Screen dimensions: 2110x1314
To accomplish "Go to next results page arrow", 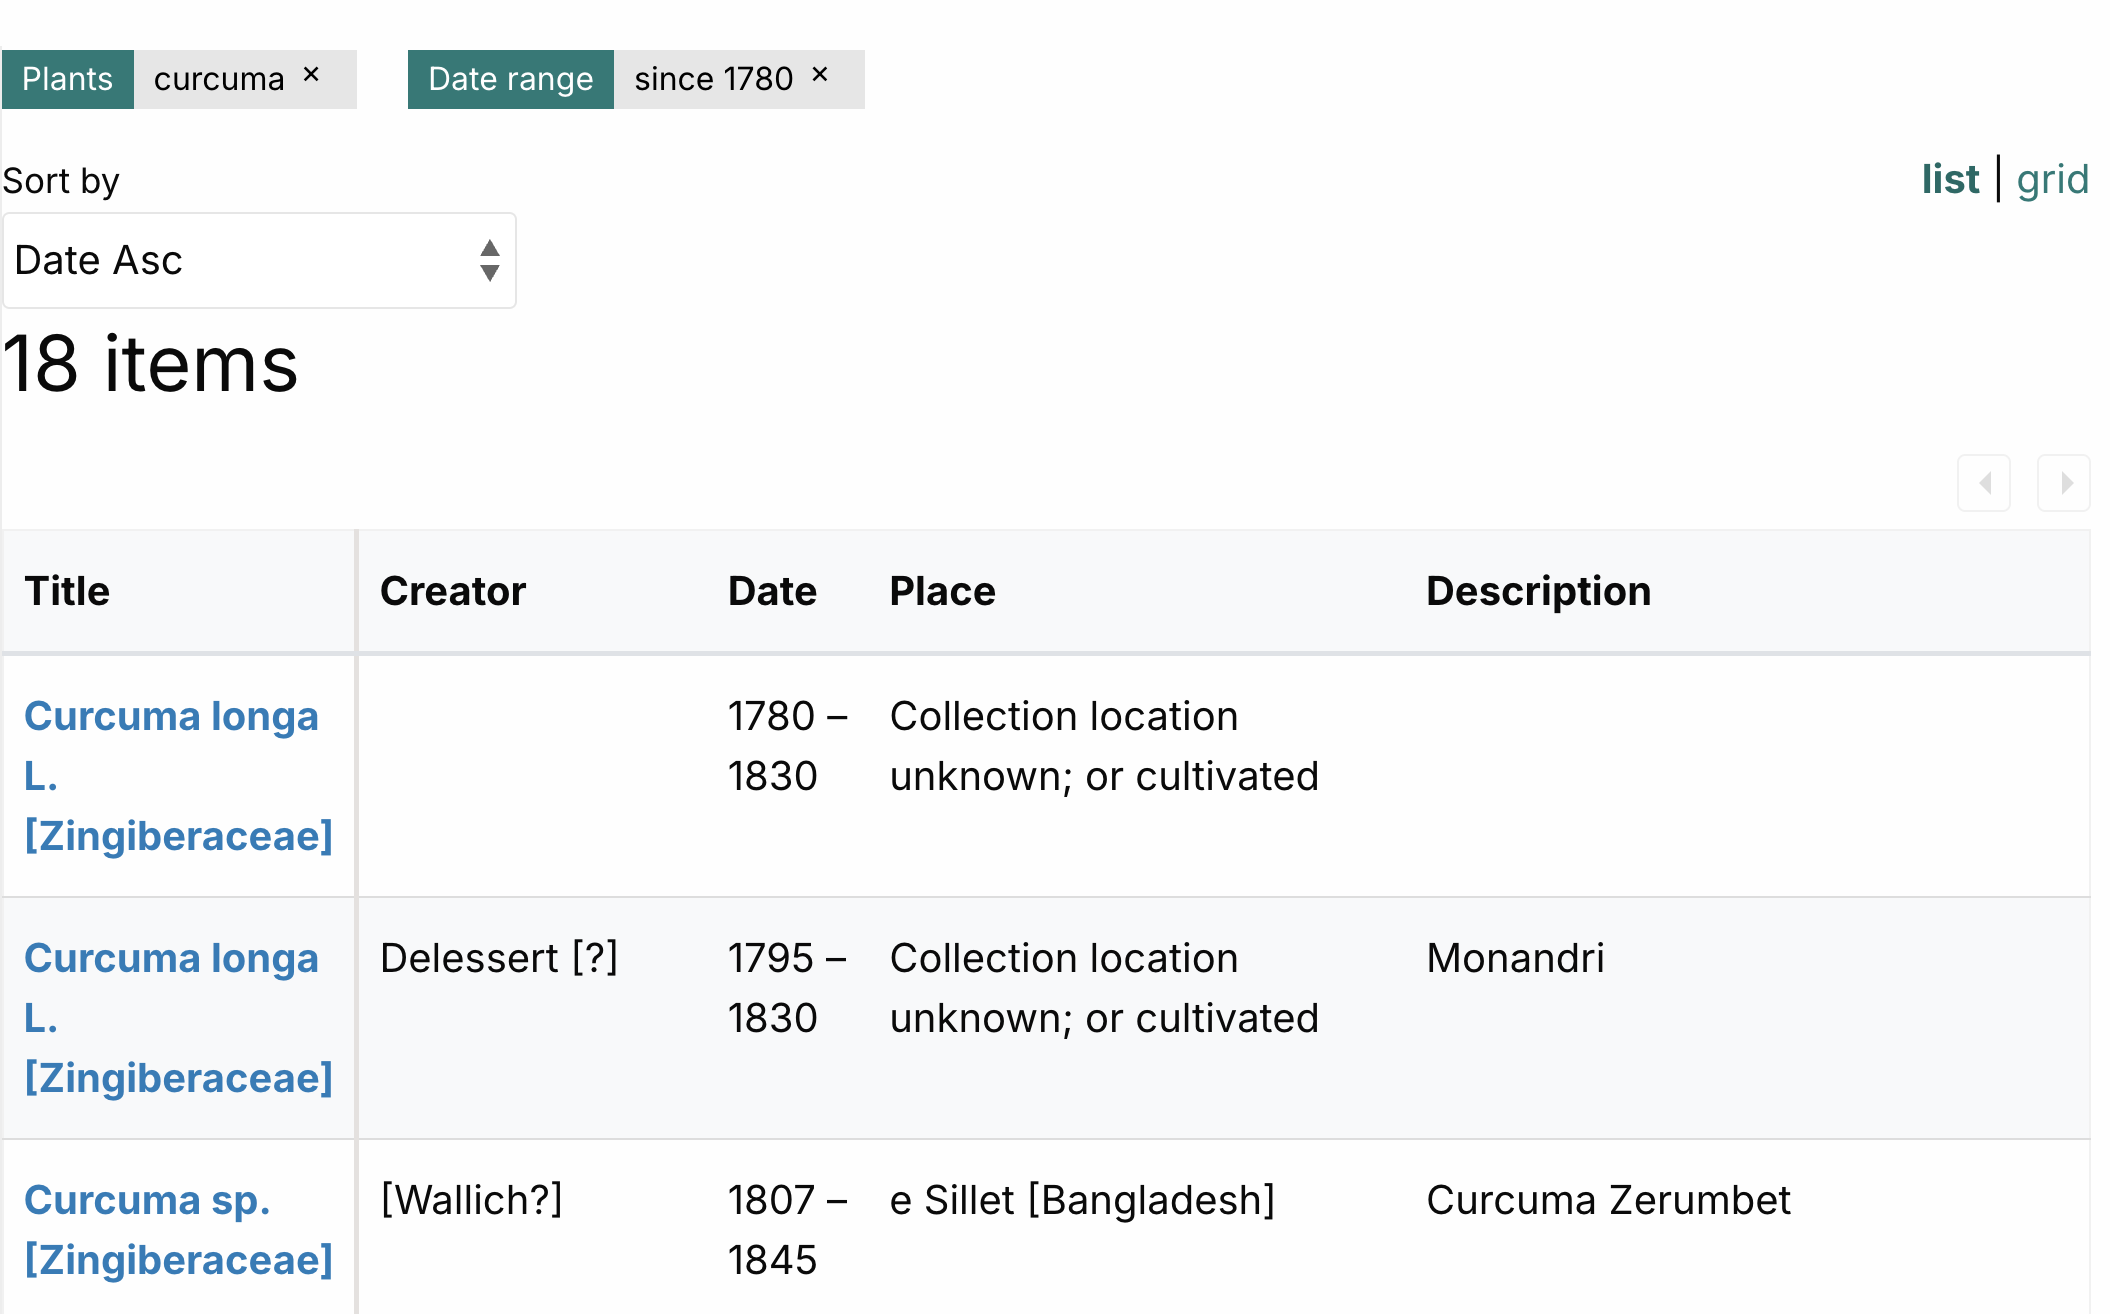I will coord(2064,483).
